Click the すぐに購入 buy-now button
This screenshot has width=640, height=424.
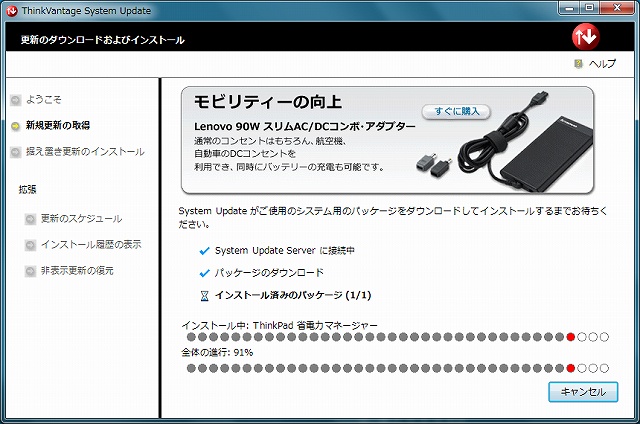tap(456, 111)
